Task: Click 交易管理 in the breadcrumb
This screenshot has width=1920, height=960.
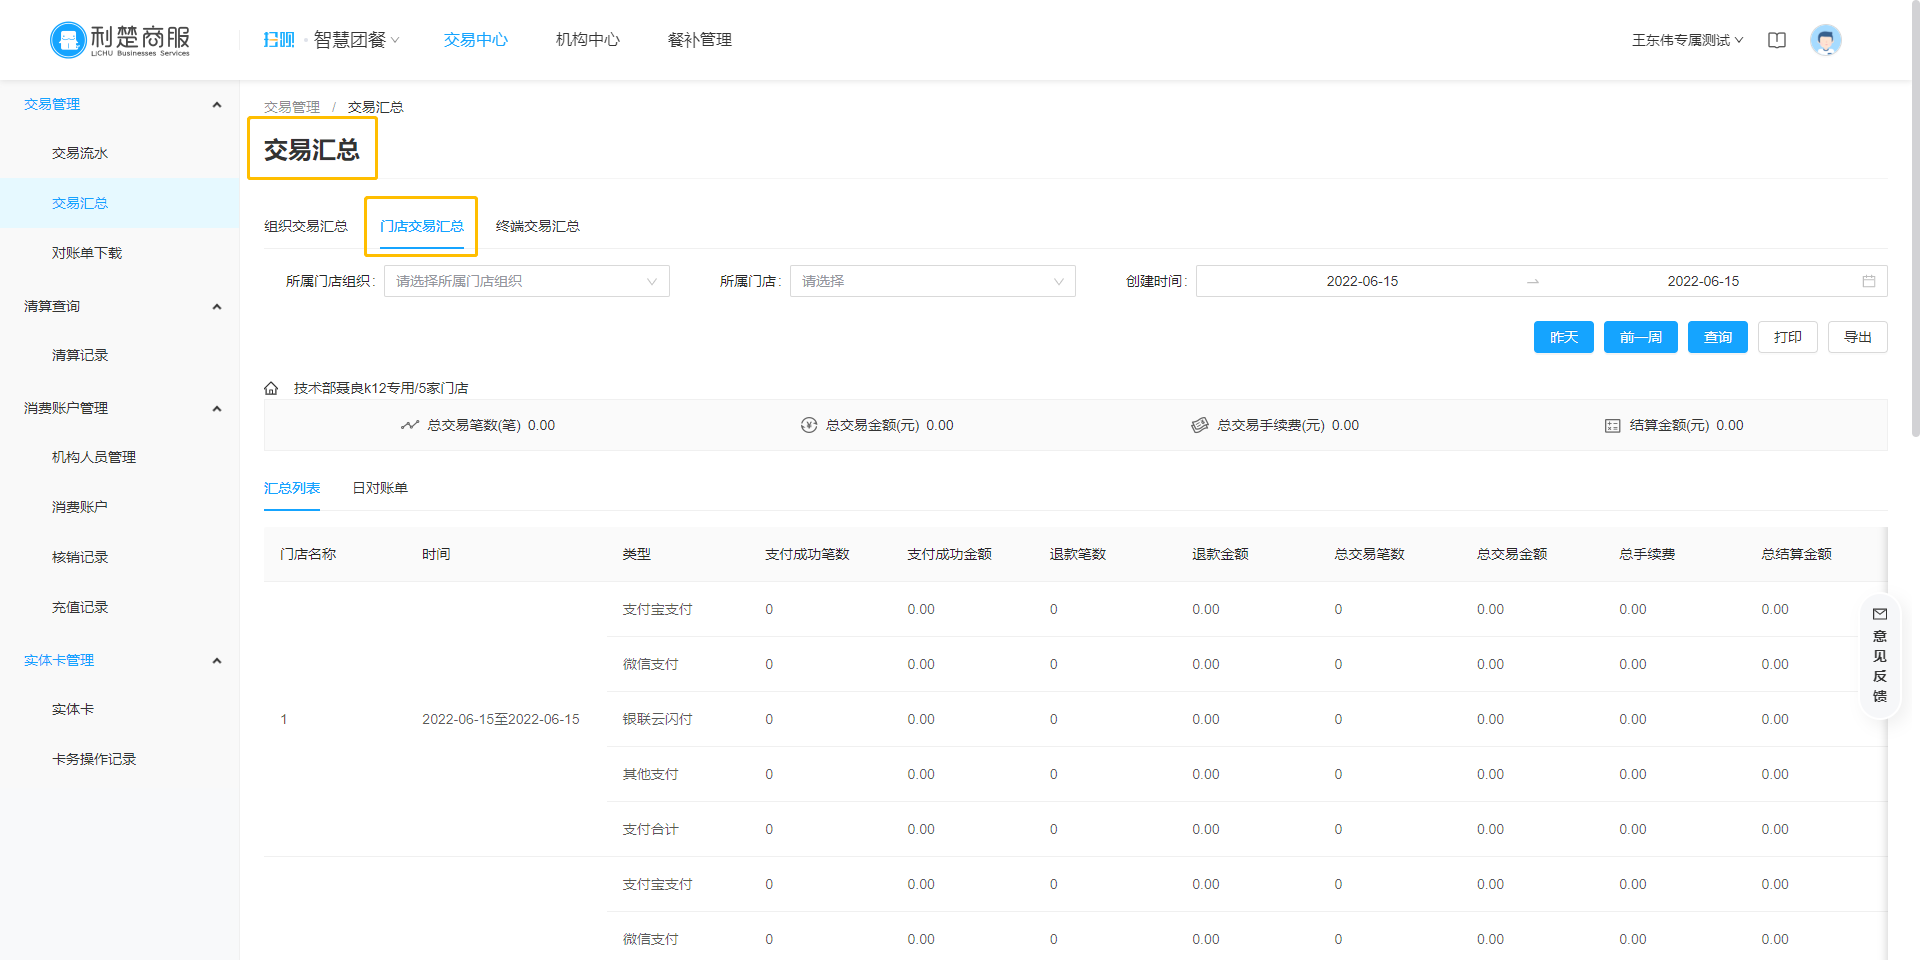Action: [x=292, y=107]
